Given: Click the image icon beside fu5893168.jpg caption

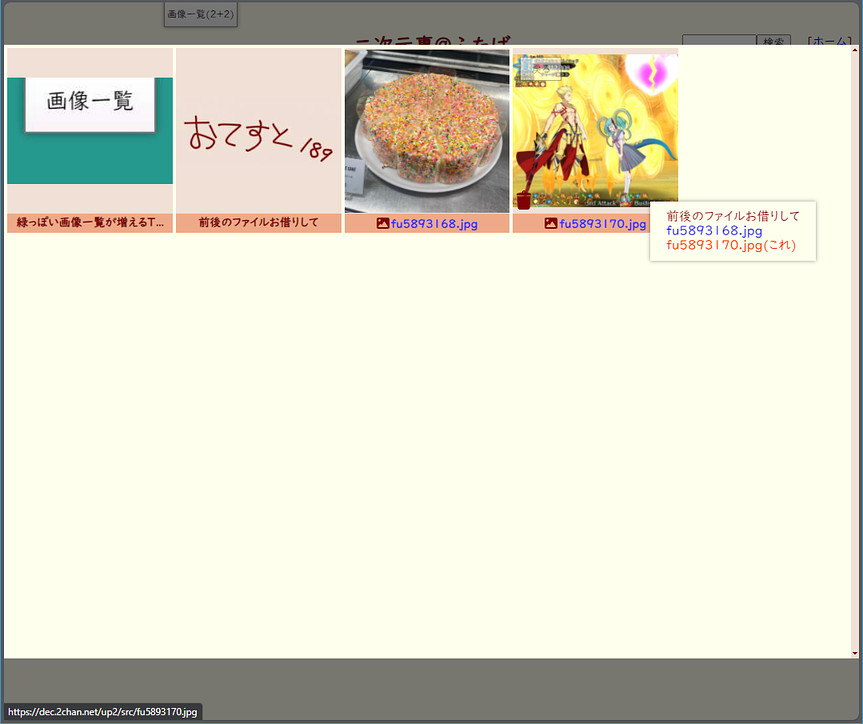Looking at the screenshot, I should pos(382,224).
